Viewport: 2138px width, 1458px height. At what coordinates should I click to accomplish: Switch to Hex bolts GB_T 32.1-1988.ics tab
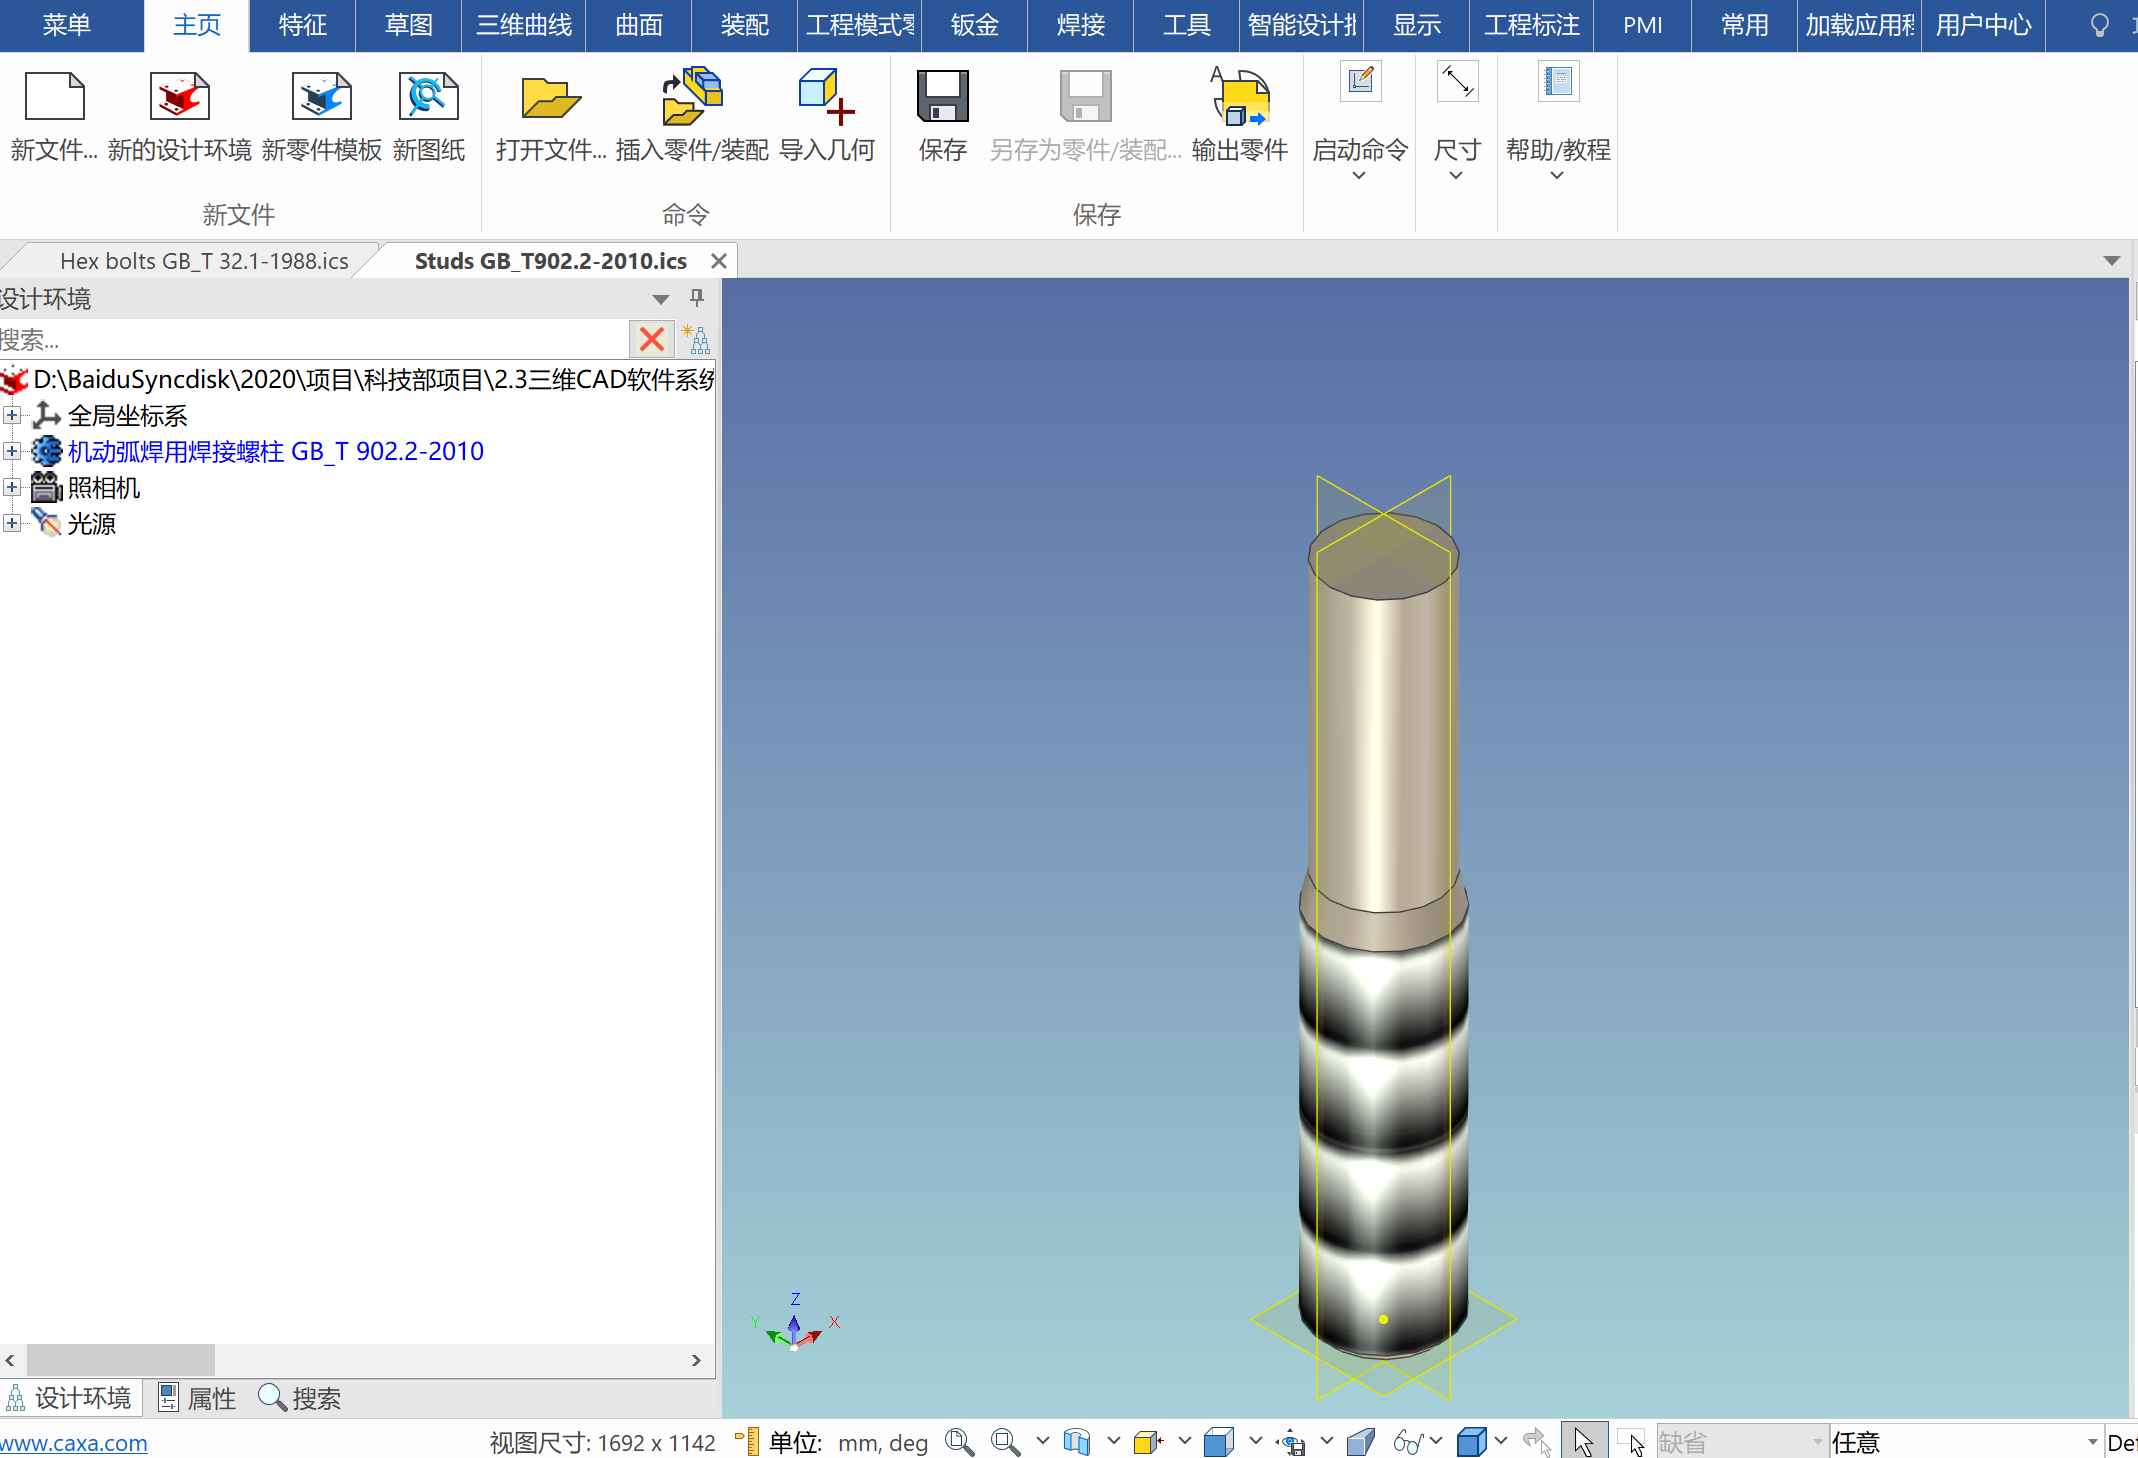pos(204,261)
